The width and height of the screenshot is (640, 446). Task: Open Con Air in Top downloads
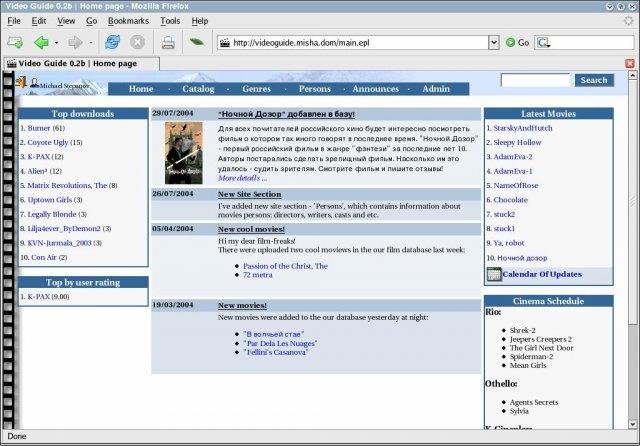point(44,257)
